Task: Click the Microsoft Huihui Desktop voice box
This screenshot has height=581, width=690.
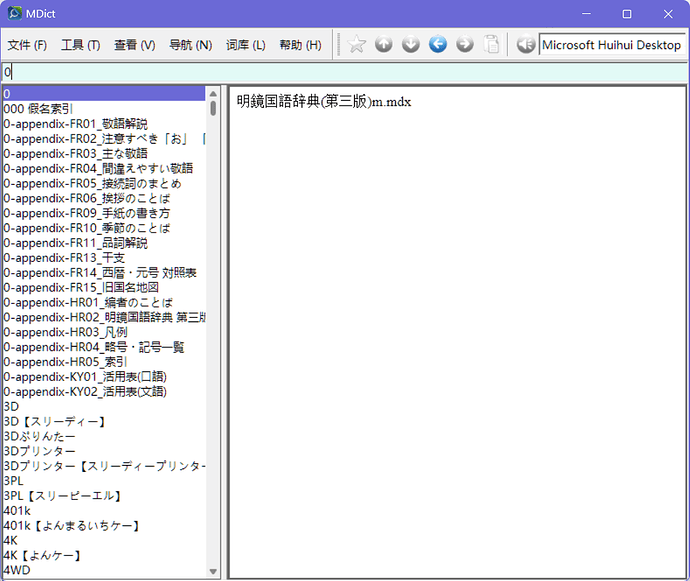Action: (x=612, y=45)
